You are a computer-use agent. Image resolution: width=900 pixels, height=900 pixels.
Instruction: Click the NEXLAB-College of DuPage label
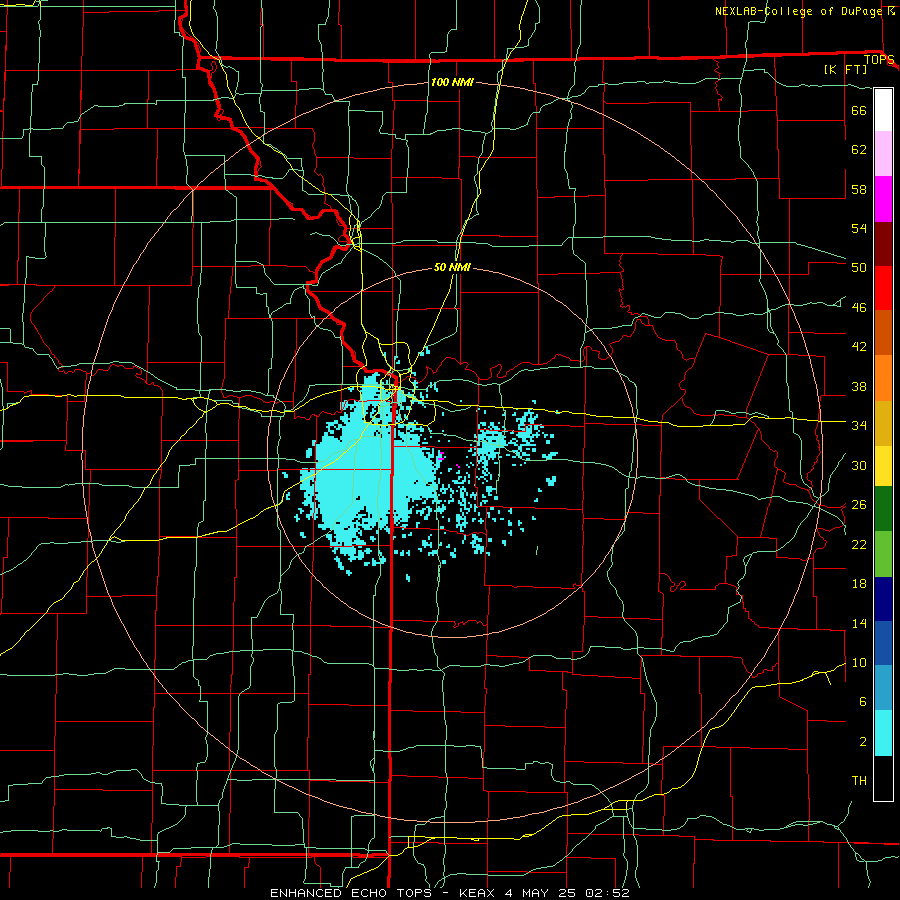(798, 11)
